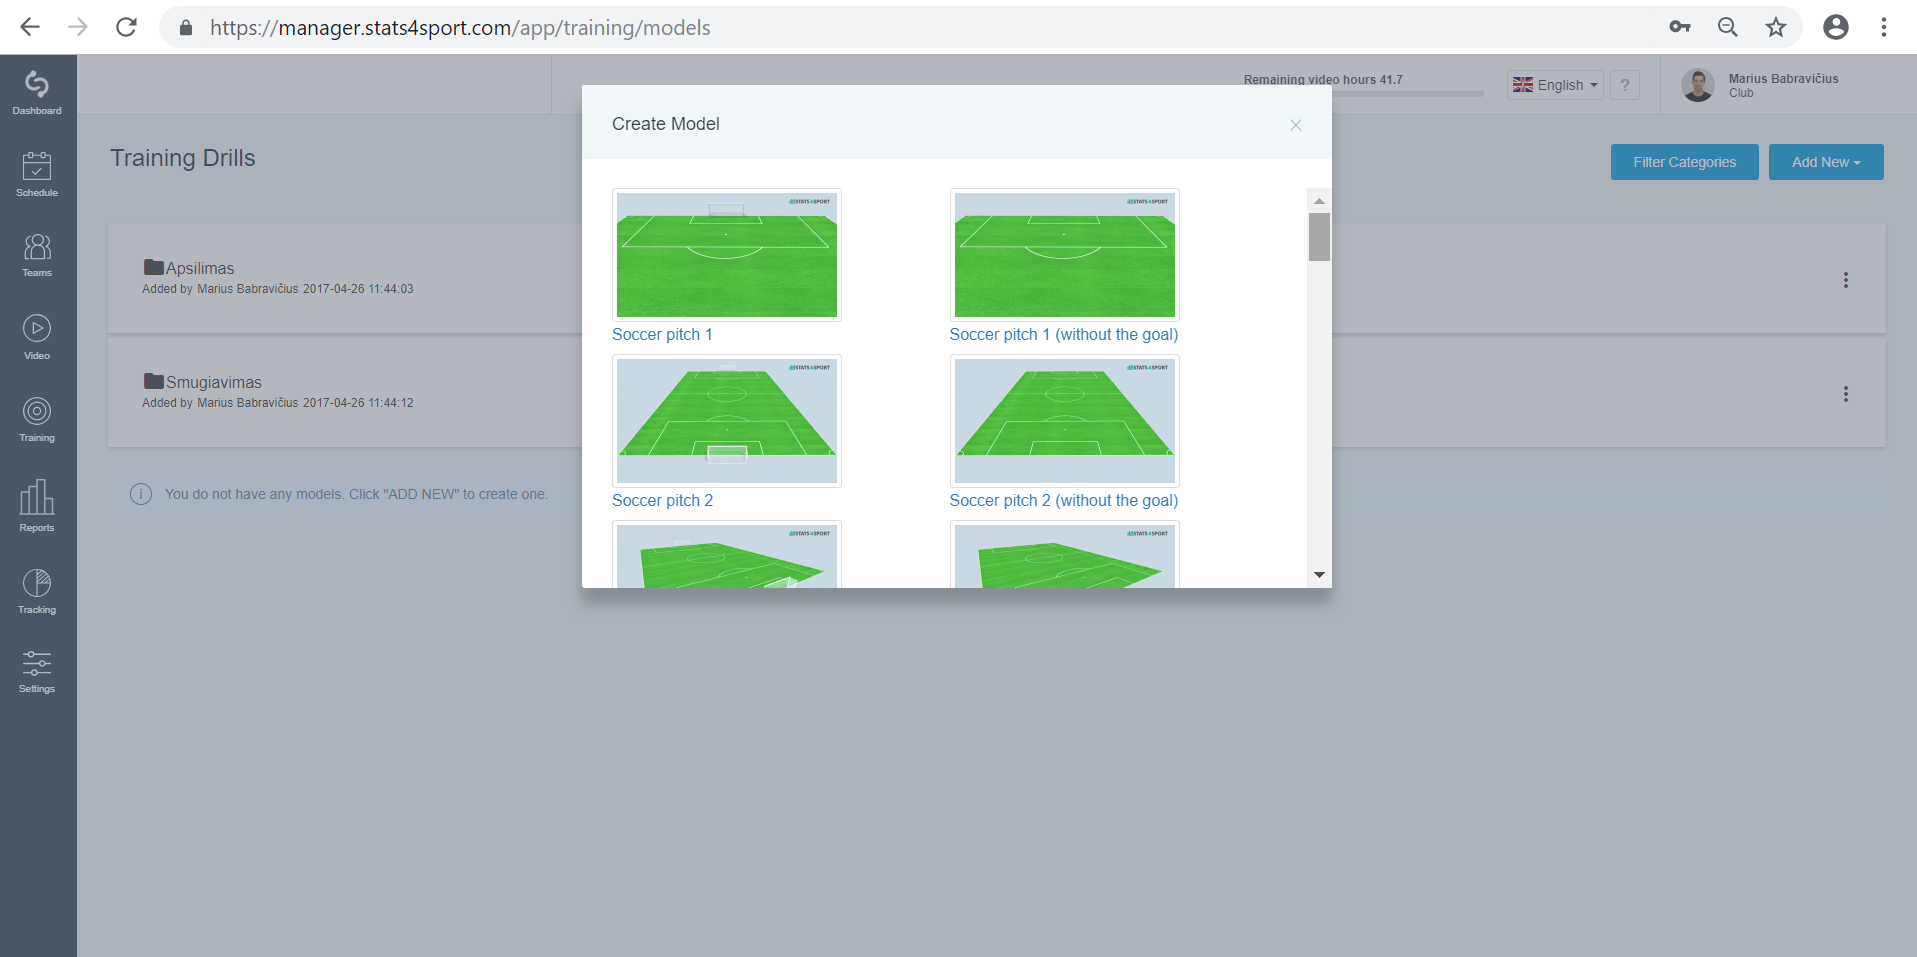This screenshot has width=1917, height=957.
Task: Open the Training target icon
Action: 37,420
